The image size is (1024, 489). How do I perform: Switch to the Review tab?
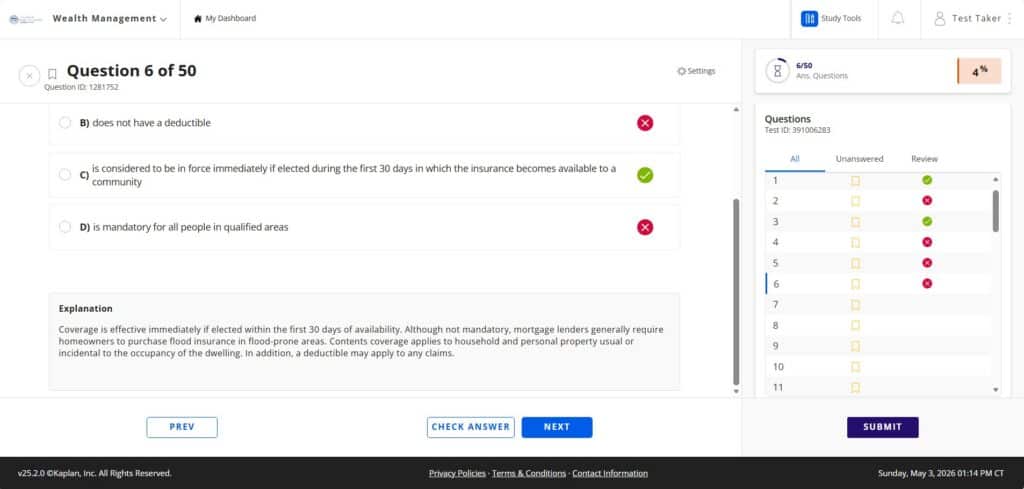coord(924,159)
